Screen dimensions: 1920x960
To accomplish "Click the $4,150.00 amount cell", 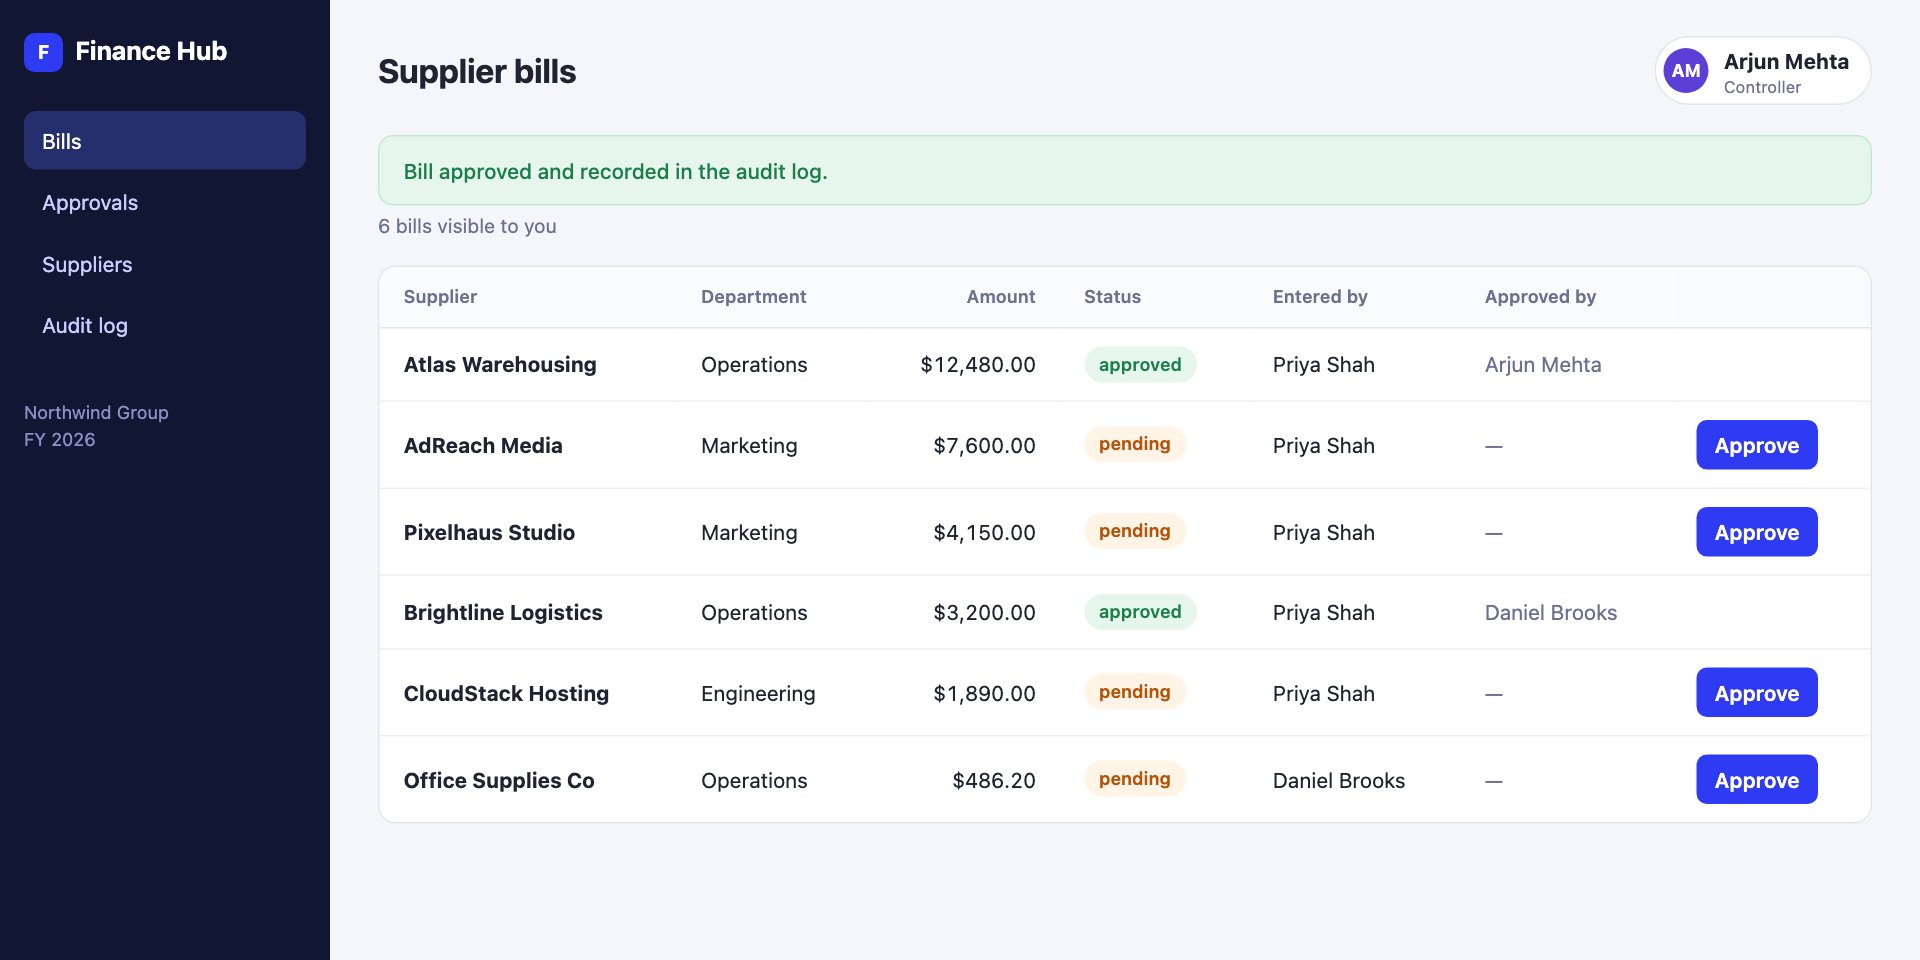I will point(984,533).
